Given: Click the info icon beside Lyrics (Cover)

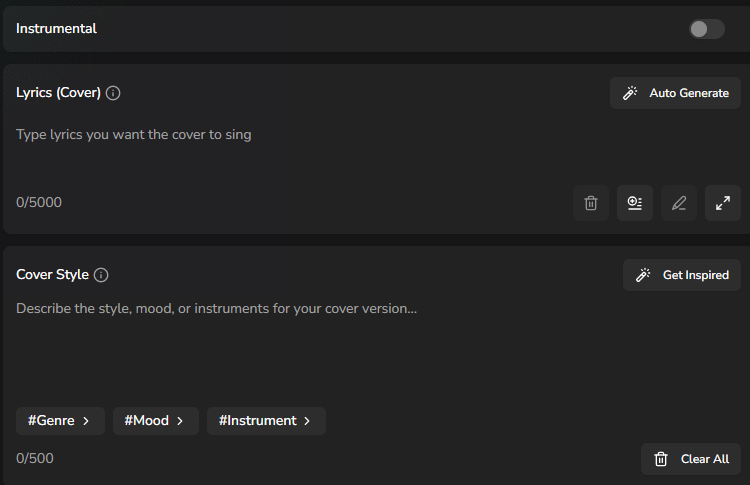Looking at the screenshot, I should point(113,93).
